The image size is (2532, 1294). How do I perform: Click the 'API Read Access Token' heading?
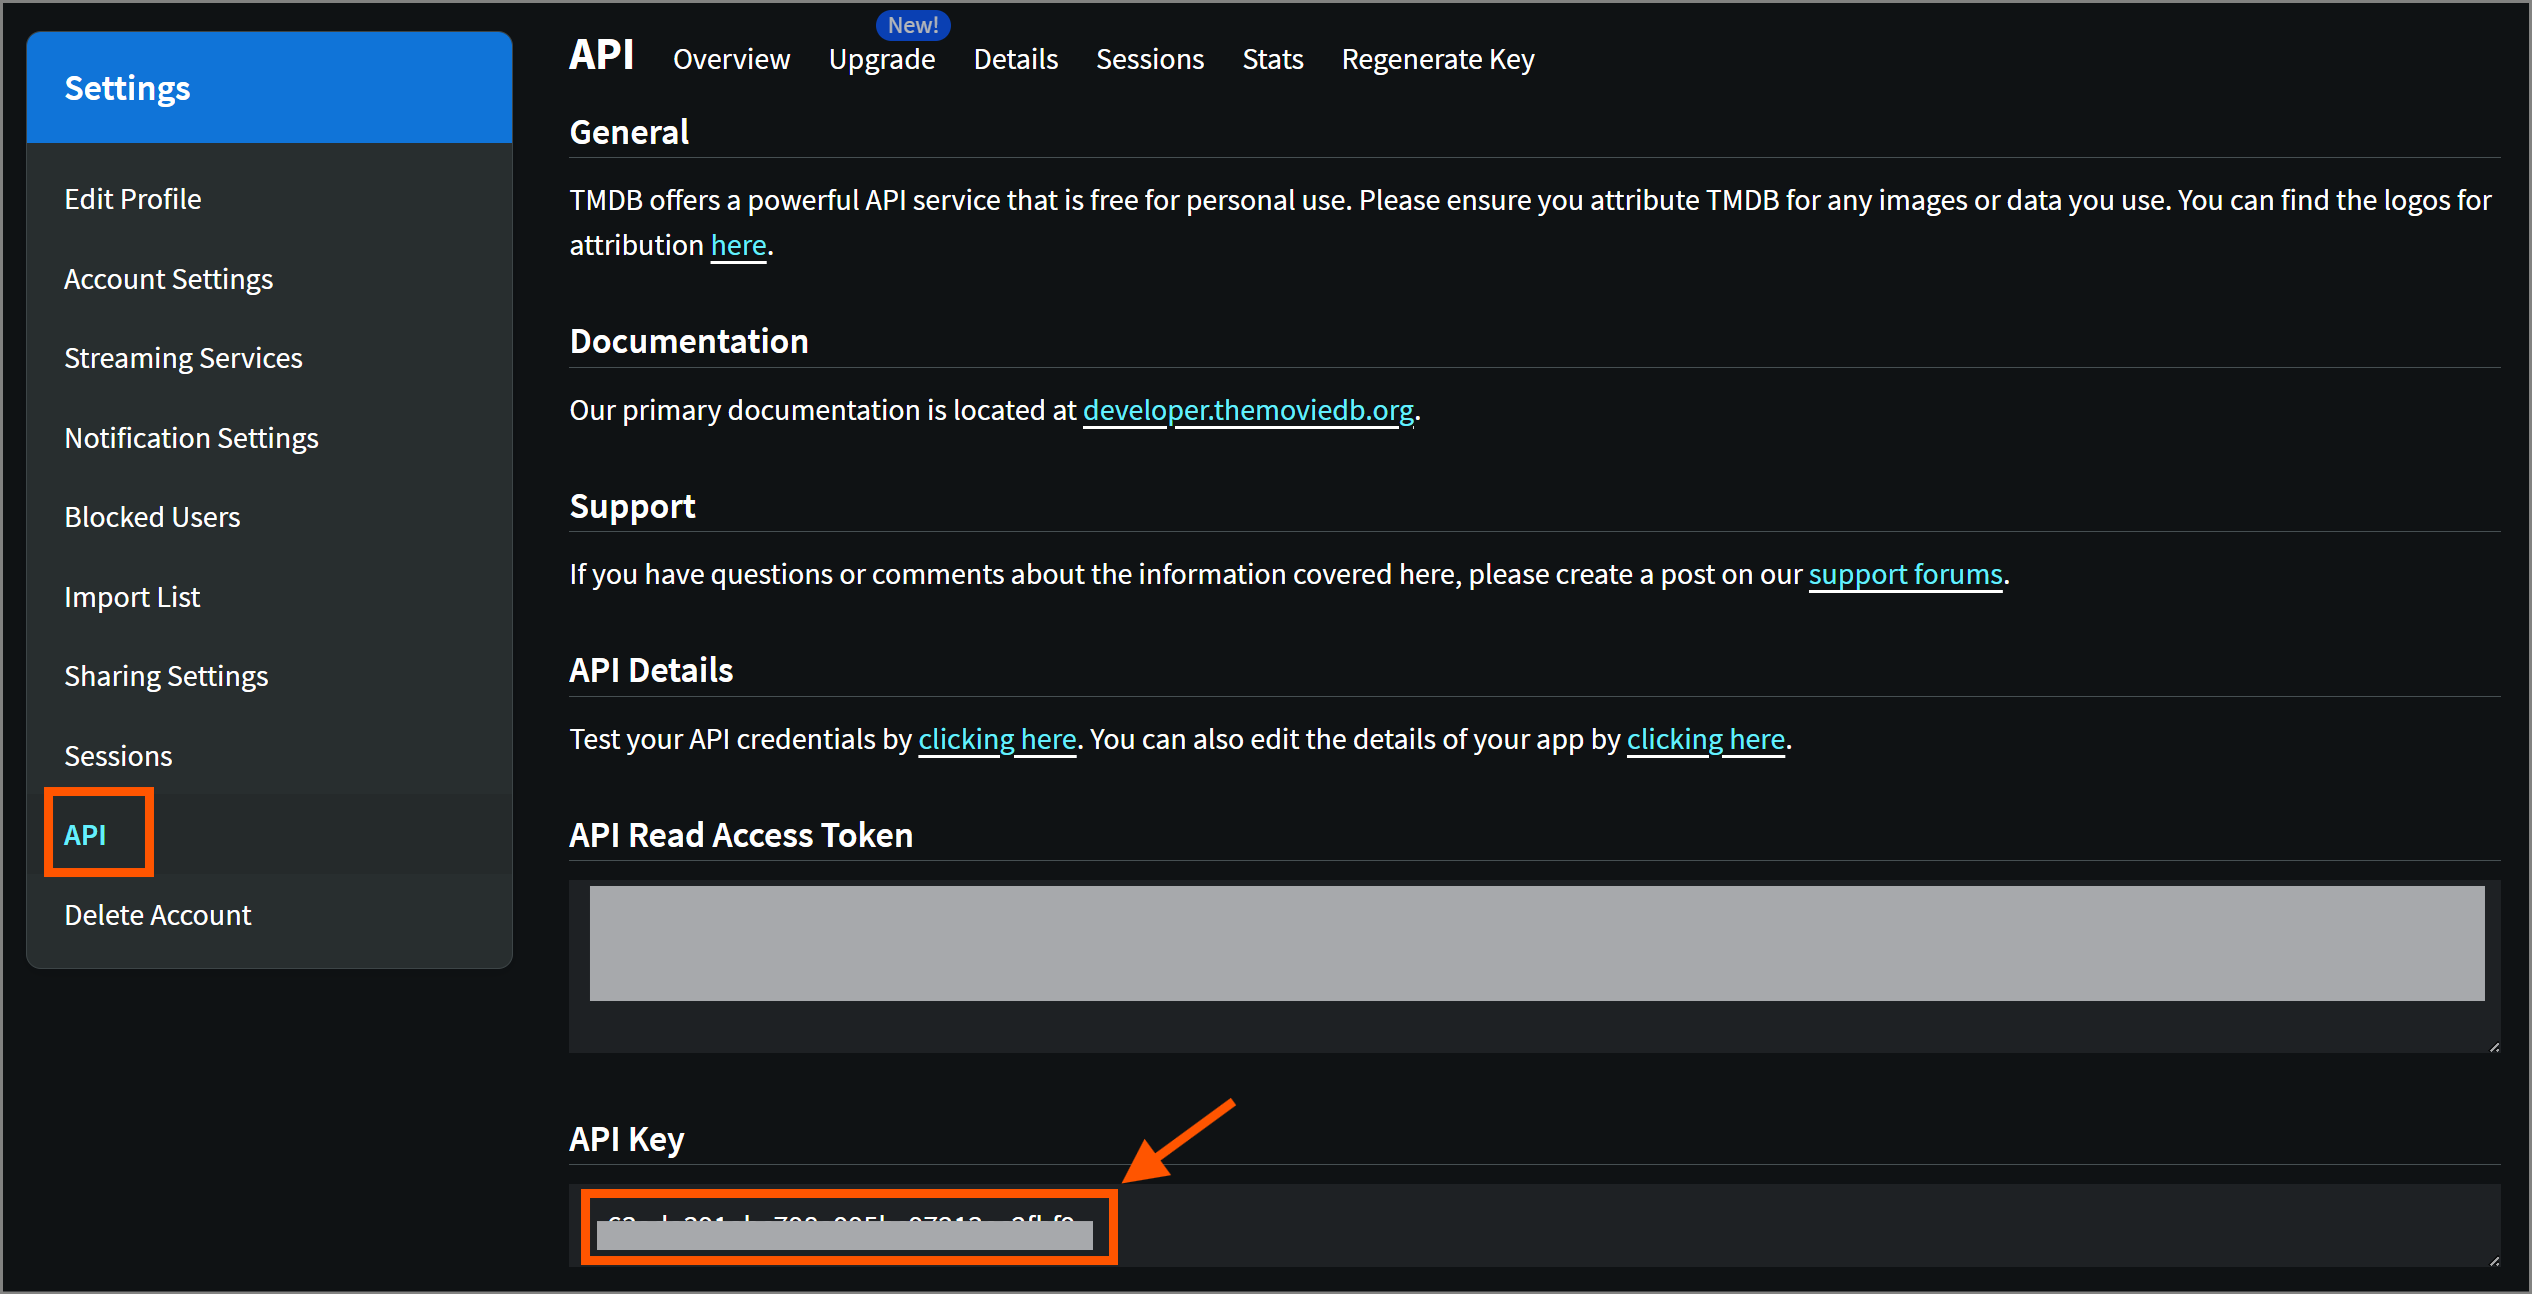(x=741, y=835)
